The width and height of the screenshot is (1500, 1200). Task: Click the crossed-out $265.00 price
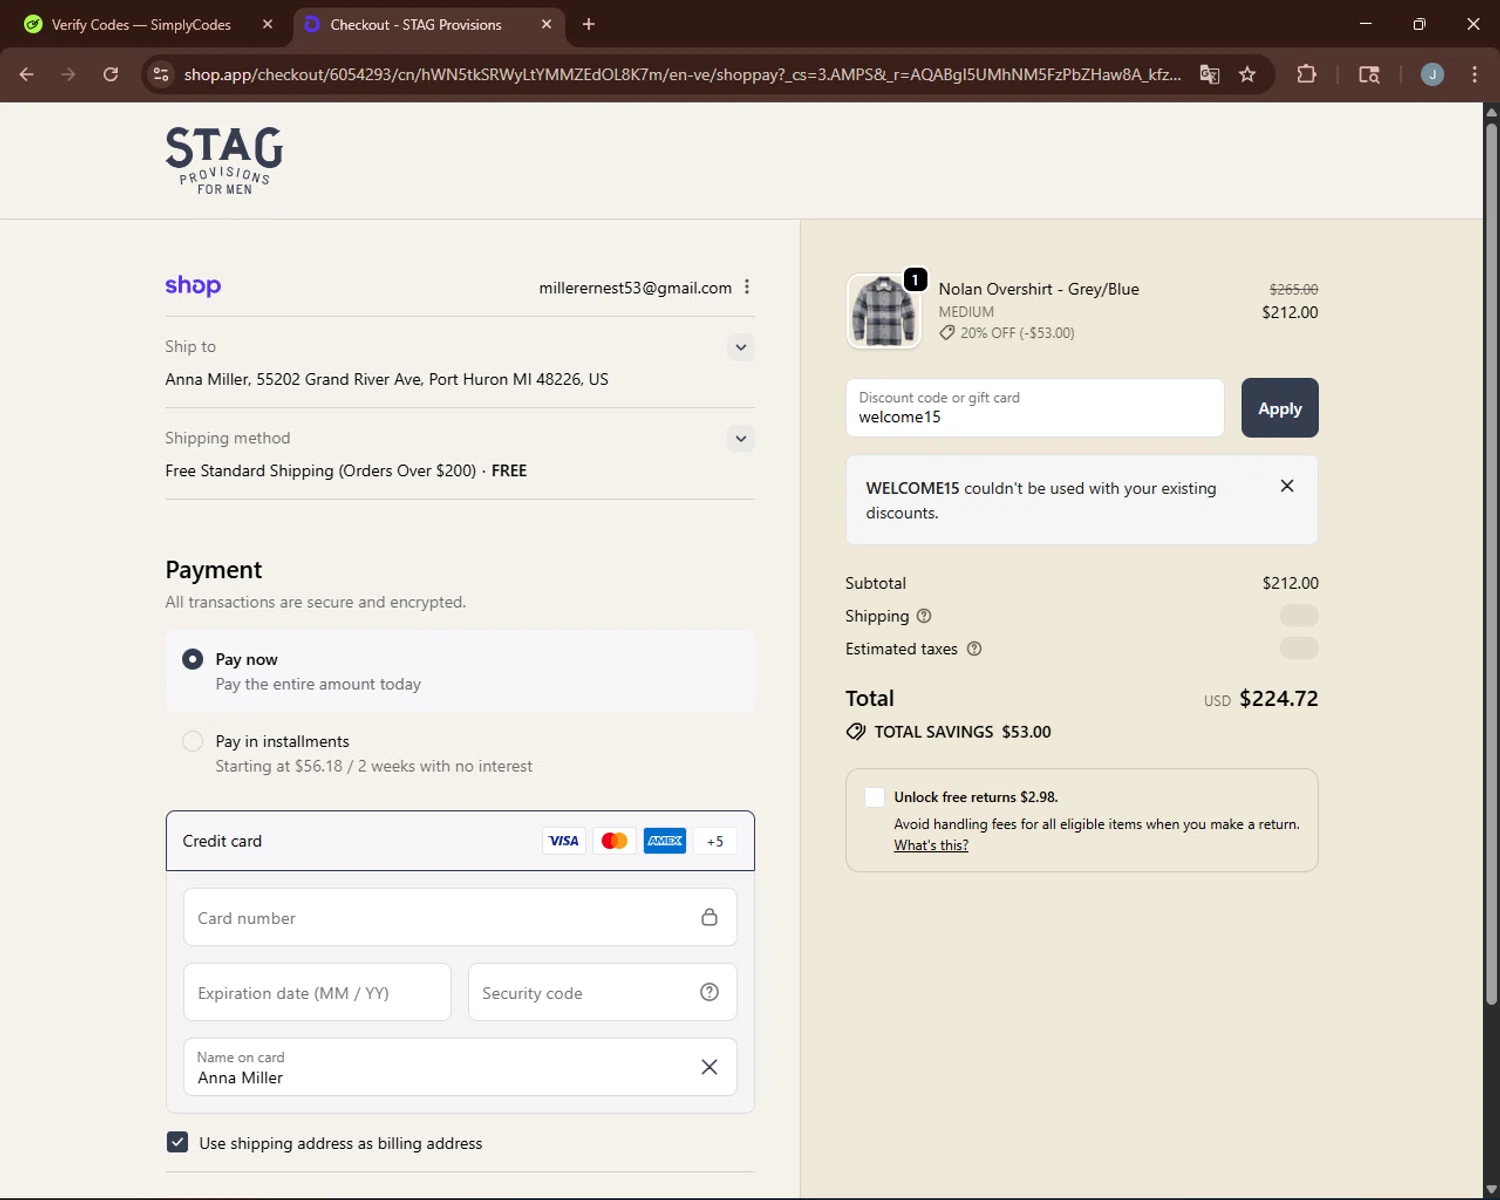pyautogui.click(x=1294, y=289)
